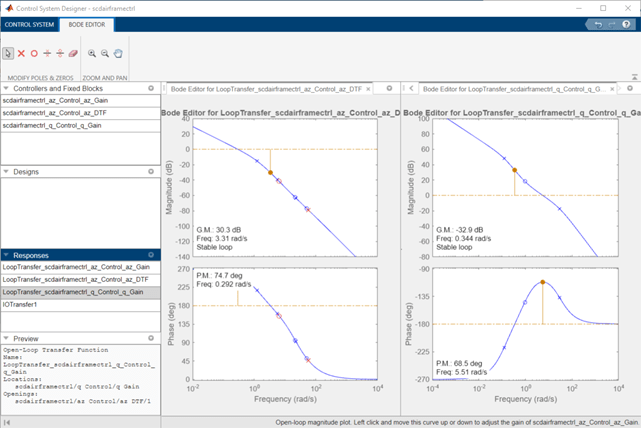Switch to the Control System tab
Image resolution: width=641 pixels, height=428 pixels.
[x=27, y=23]
